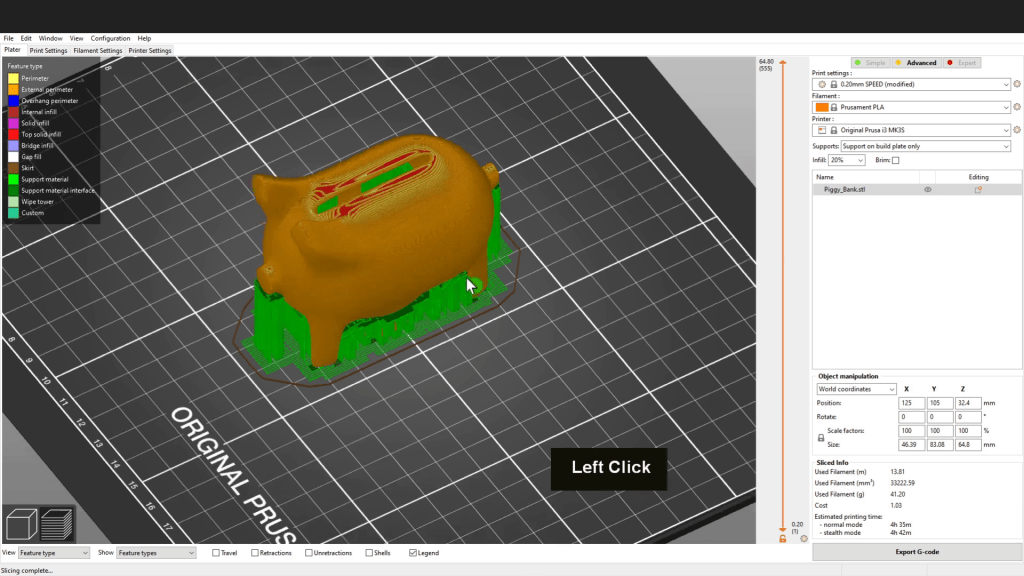Click the Export G-code button

[916, 552]
